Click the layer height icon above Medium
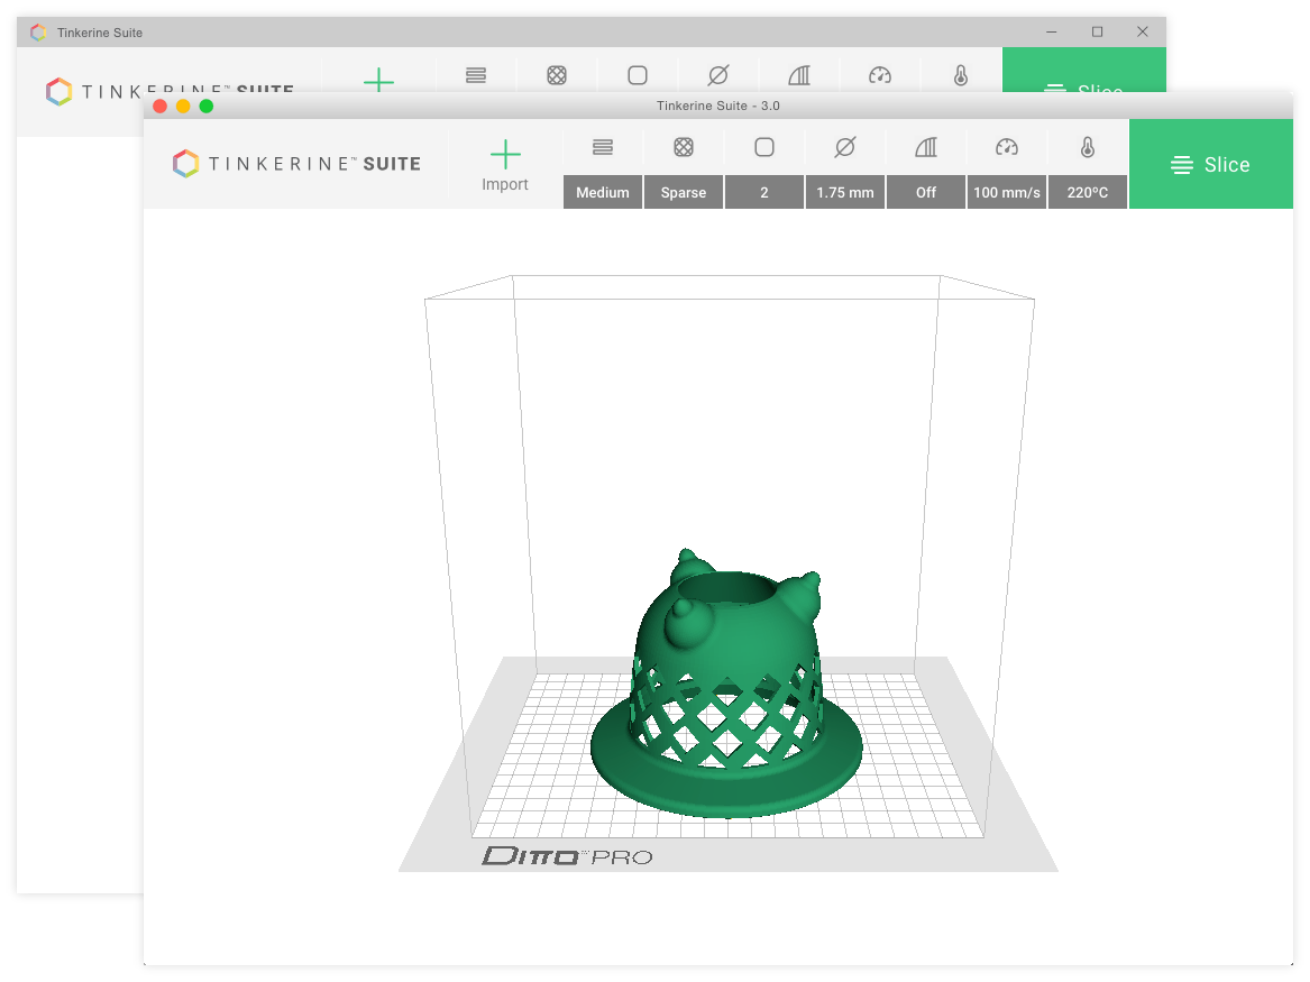Screen dimensions: 1310x982 (602, 147)
